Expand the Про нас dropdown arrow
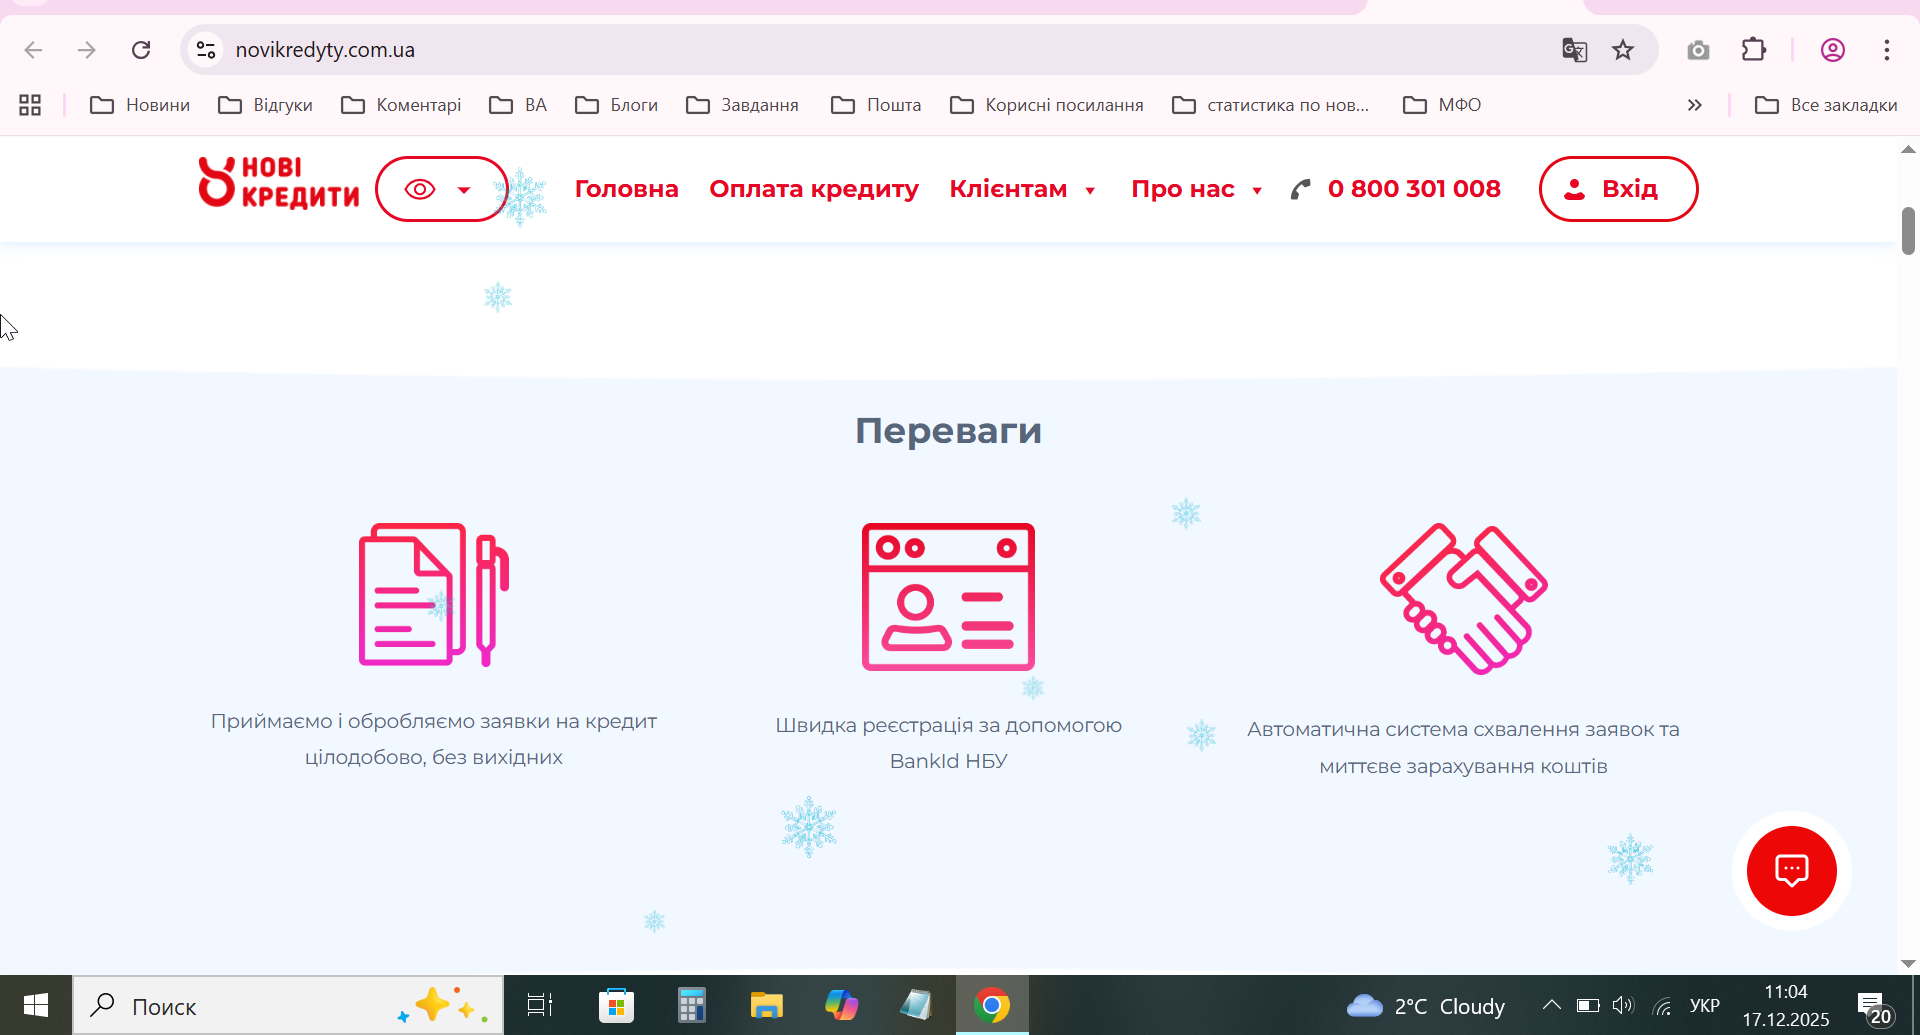 click(1257, 191)
